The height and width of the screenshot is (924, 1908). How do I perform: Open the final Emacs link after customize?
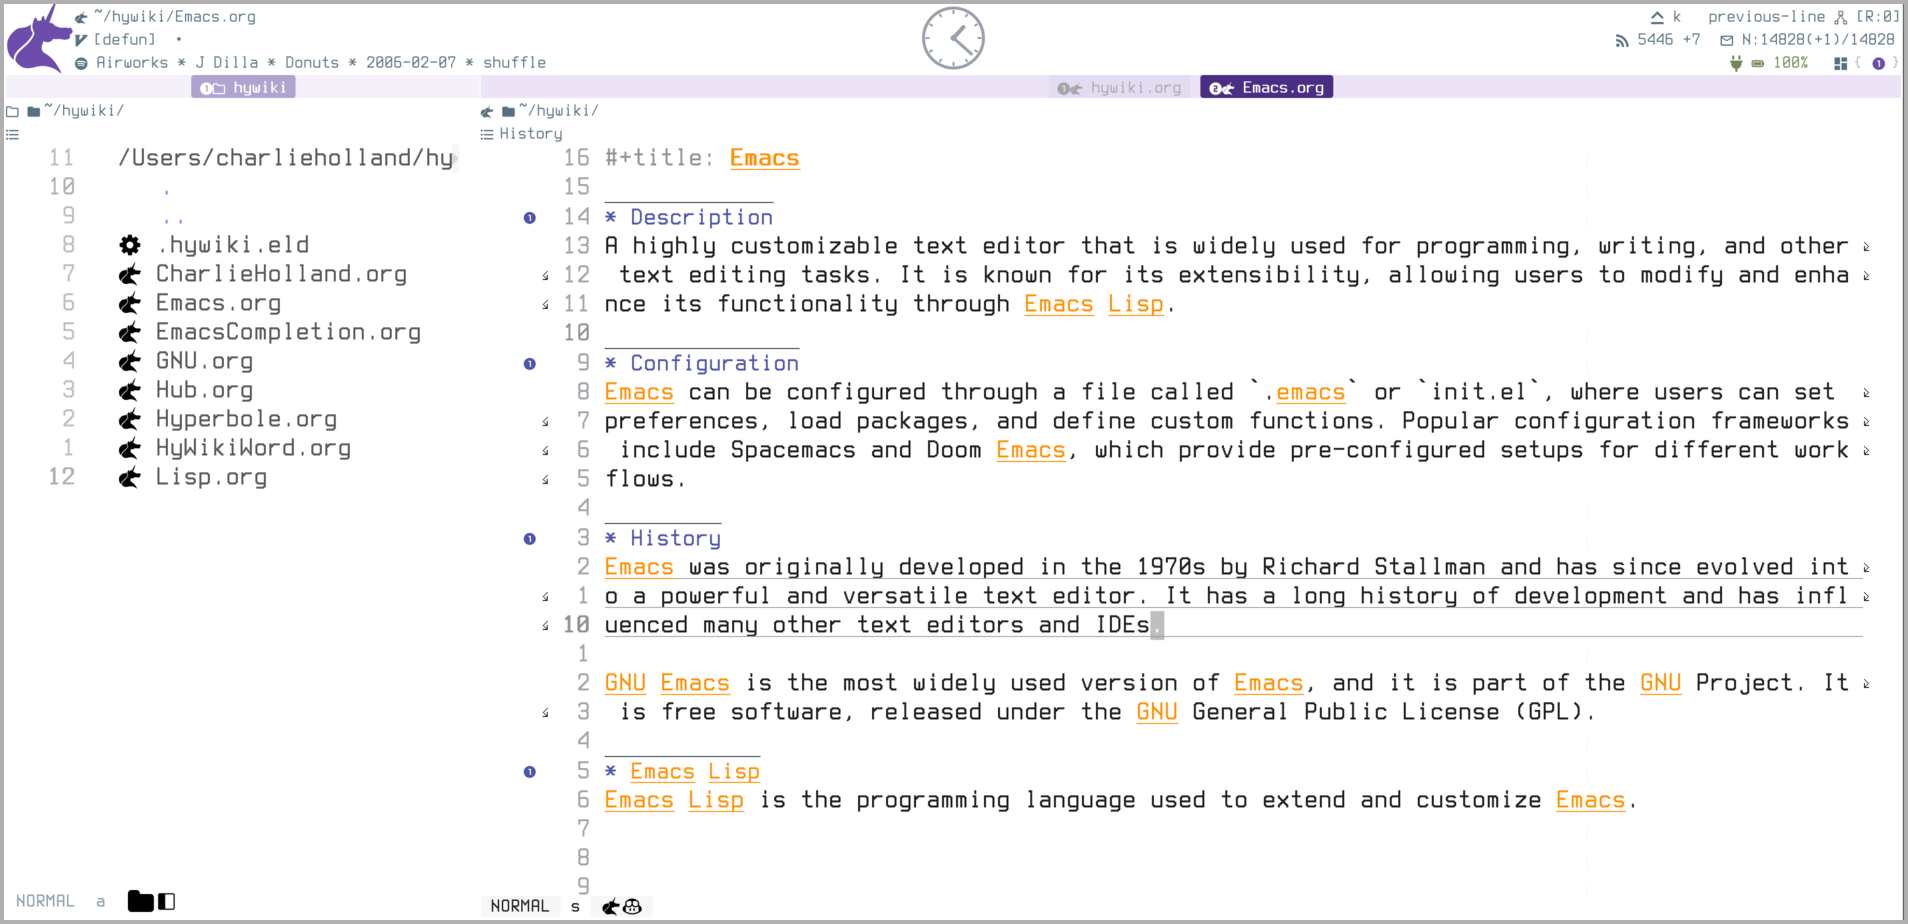click(x=1590, y=800)
